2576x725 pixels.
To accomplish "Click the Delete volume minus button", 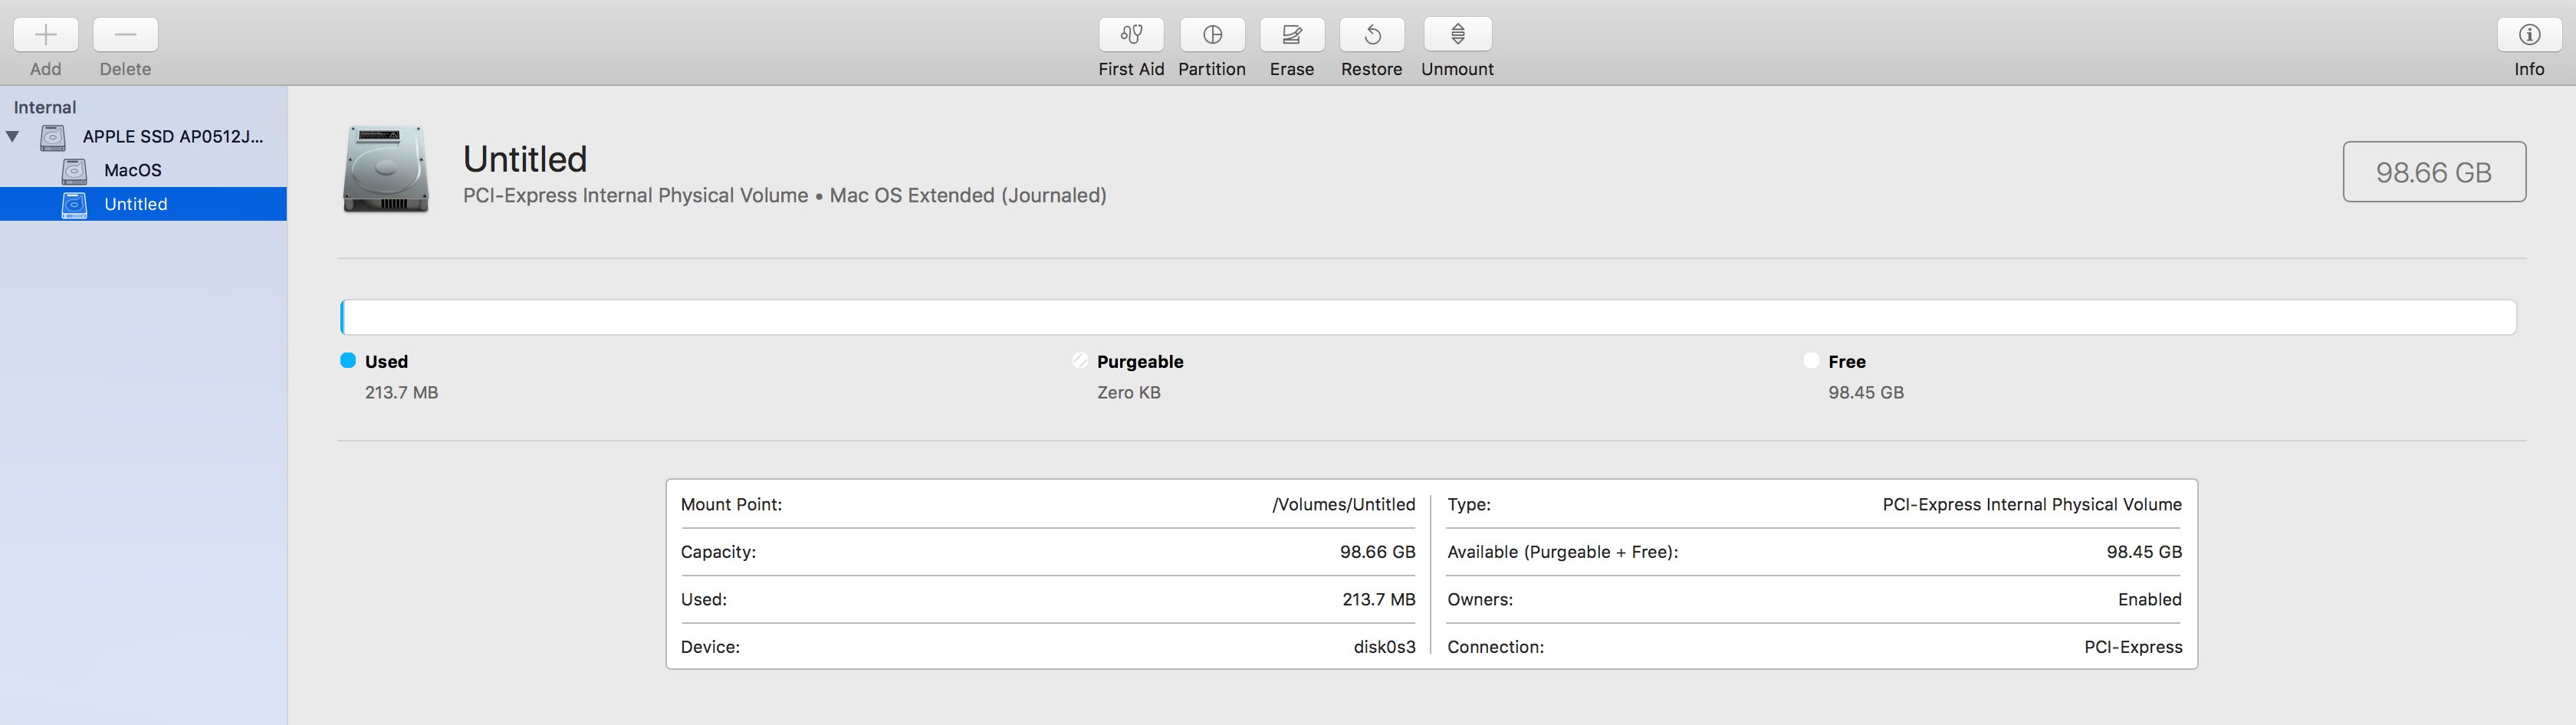I will tap(126, 35).
